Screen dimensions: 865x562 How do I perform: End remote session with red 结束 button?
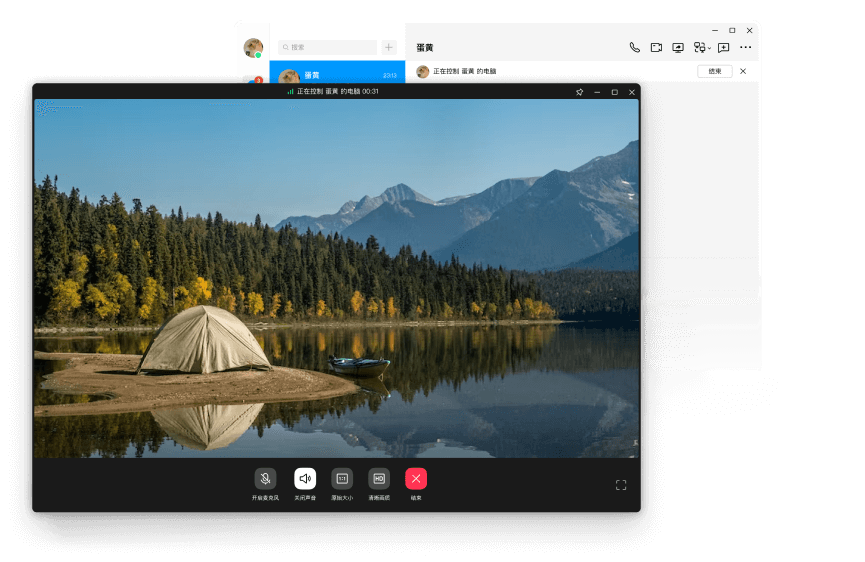(416, 479)
